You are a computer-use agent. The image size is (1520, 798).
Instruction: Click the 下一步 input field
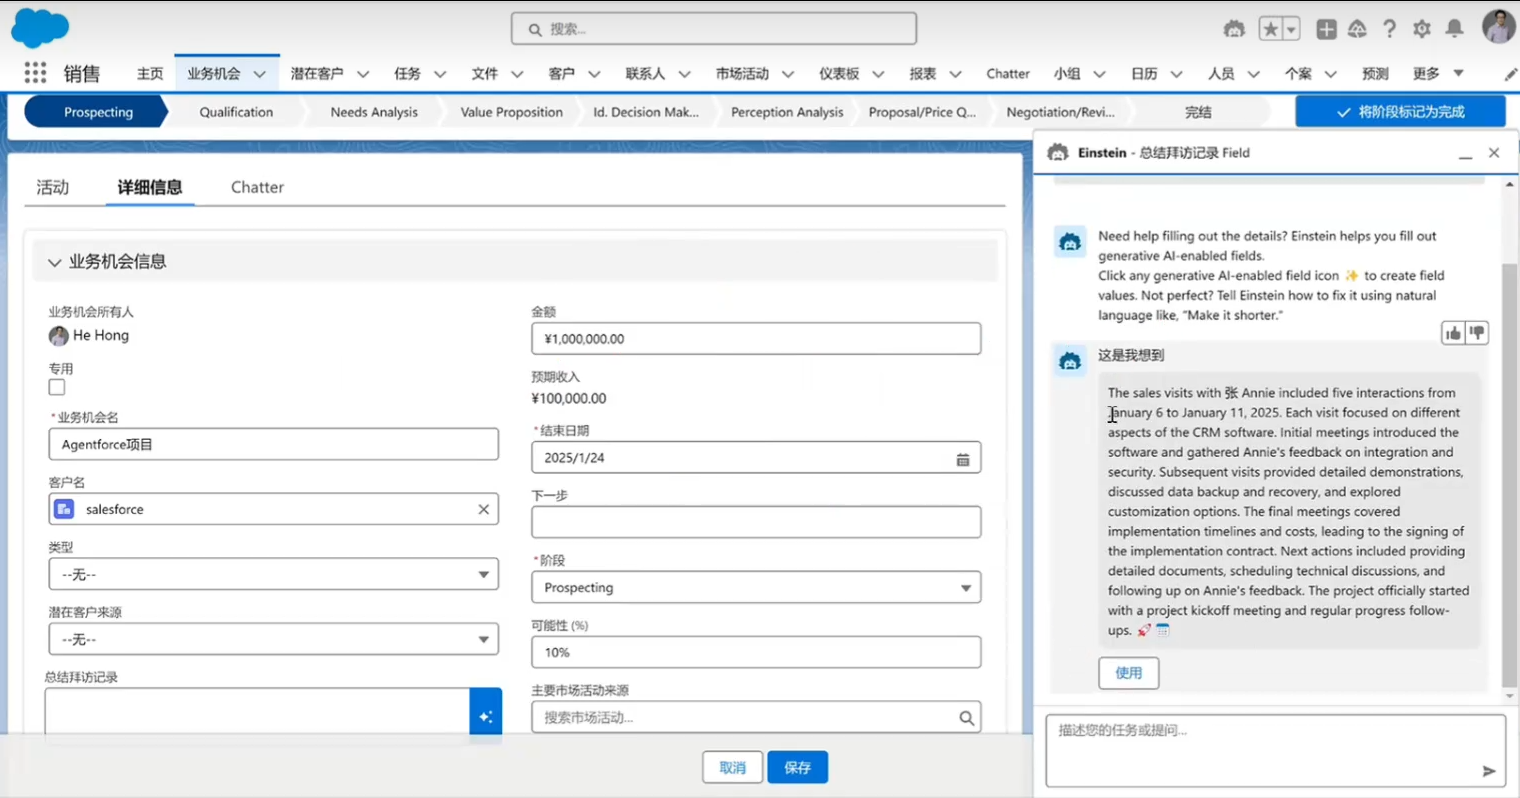[x=756, y=522]
